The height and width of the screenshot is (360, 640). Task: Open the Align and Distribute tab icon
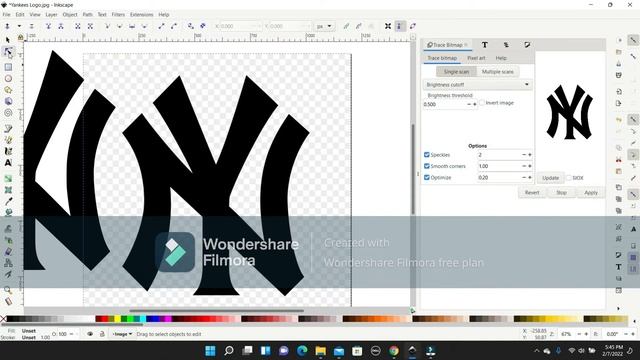506,45
